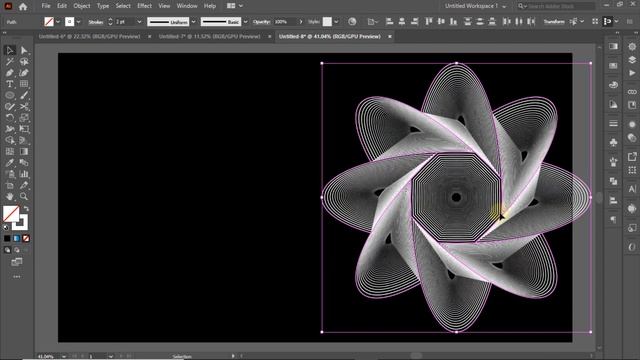The width and height of the screenshot is (640, 360).
Task: Swap fill and stroke colors
Action: coord(26,208)
